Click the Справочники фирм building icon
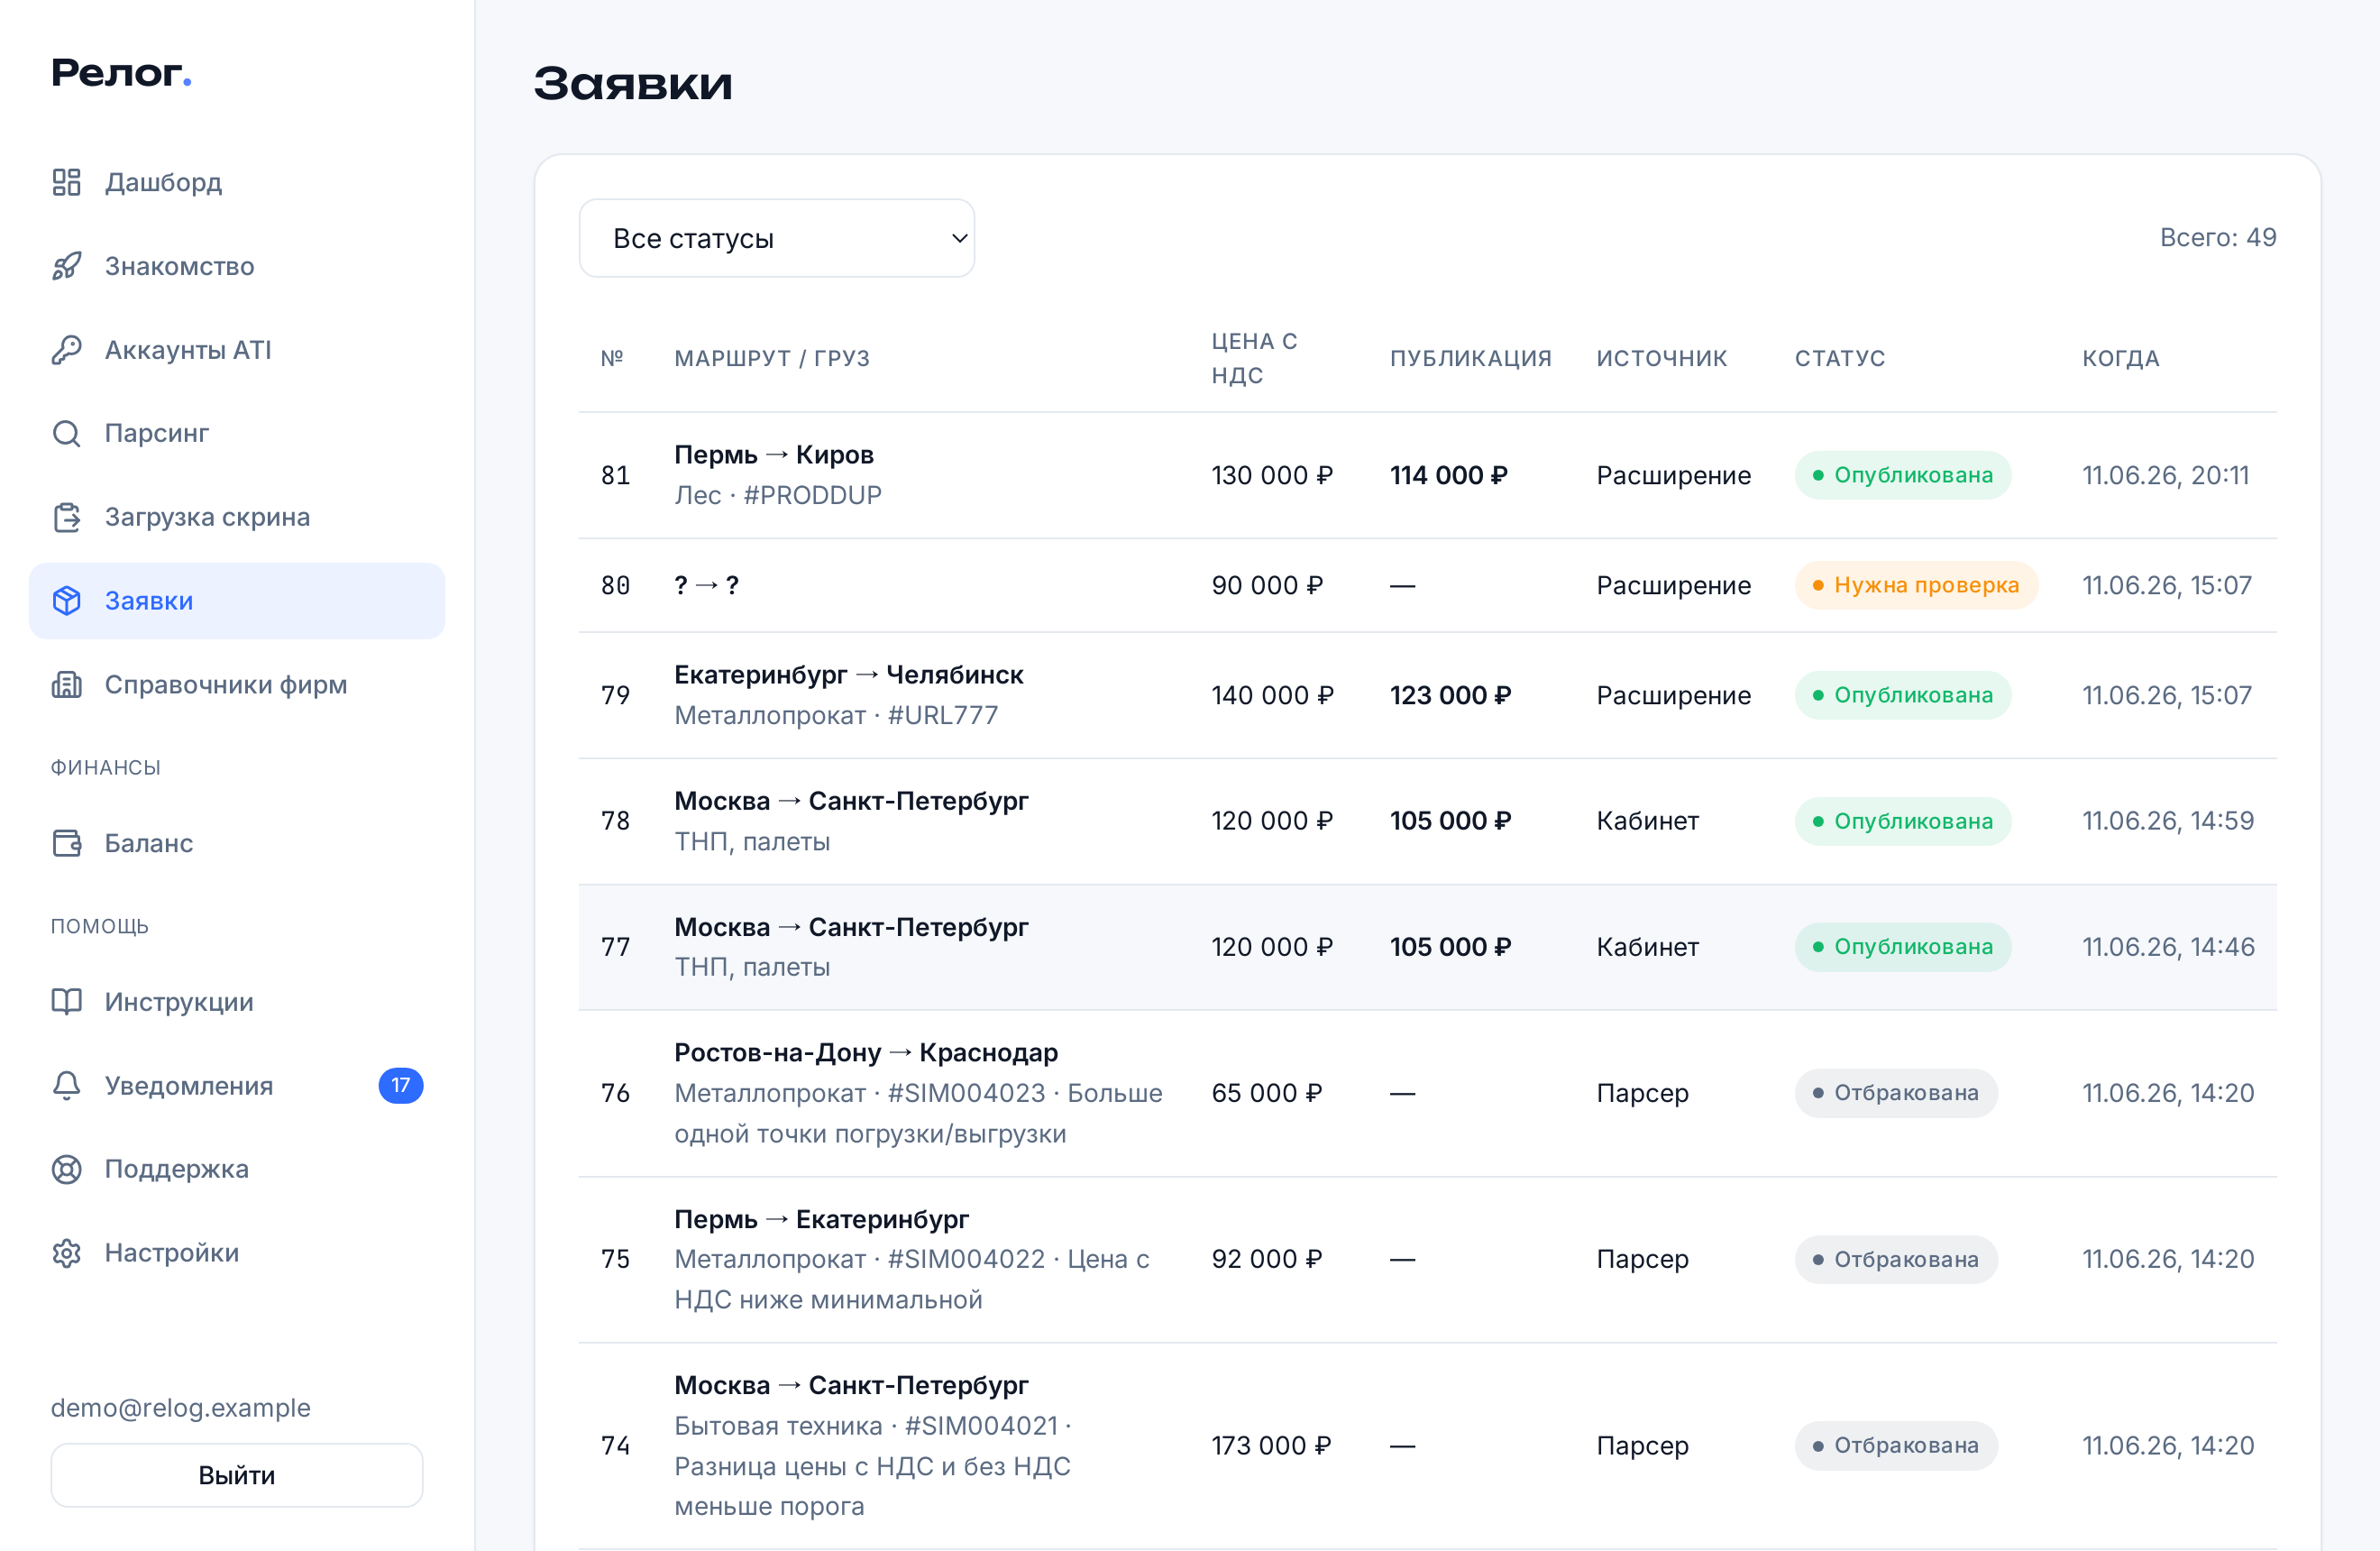This screenshot has width=2380, height=1551. 66,685
